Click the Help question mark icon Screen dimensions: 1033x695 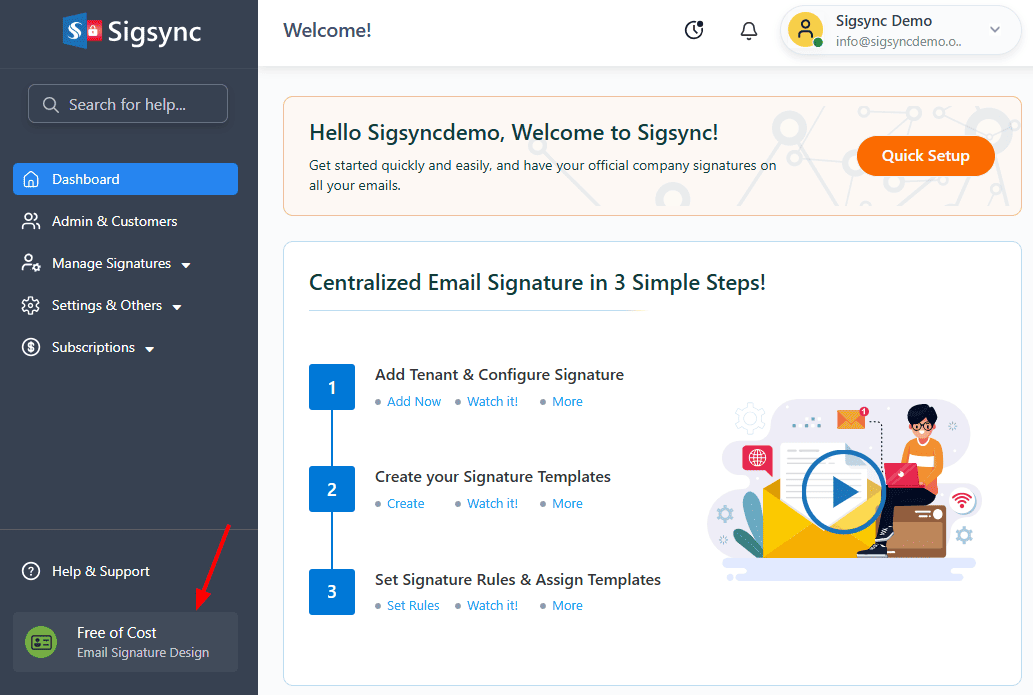click(x=31, y=571)
